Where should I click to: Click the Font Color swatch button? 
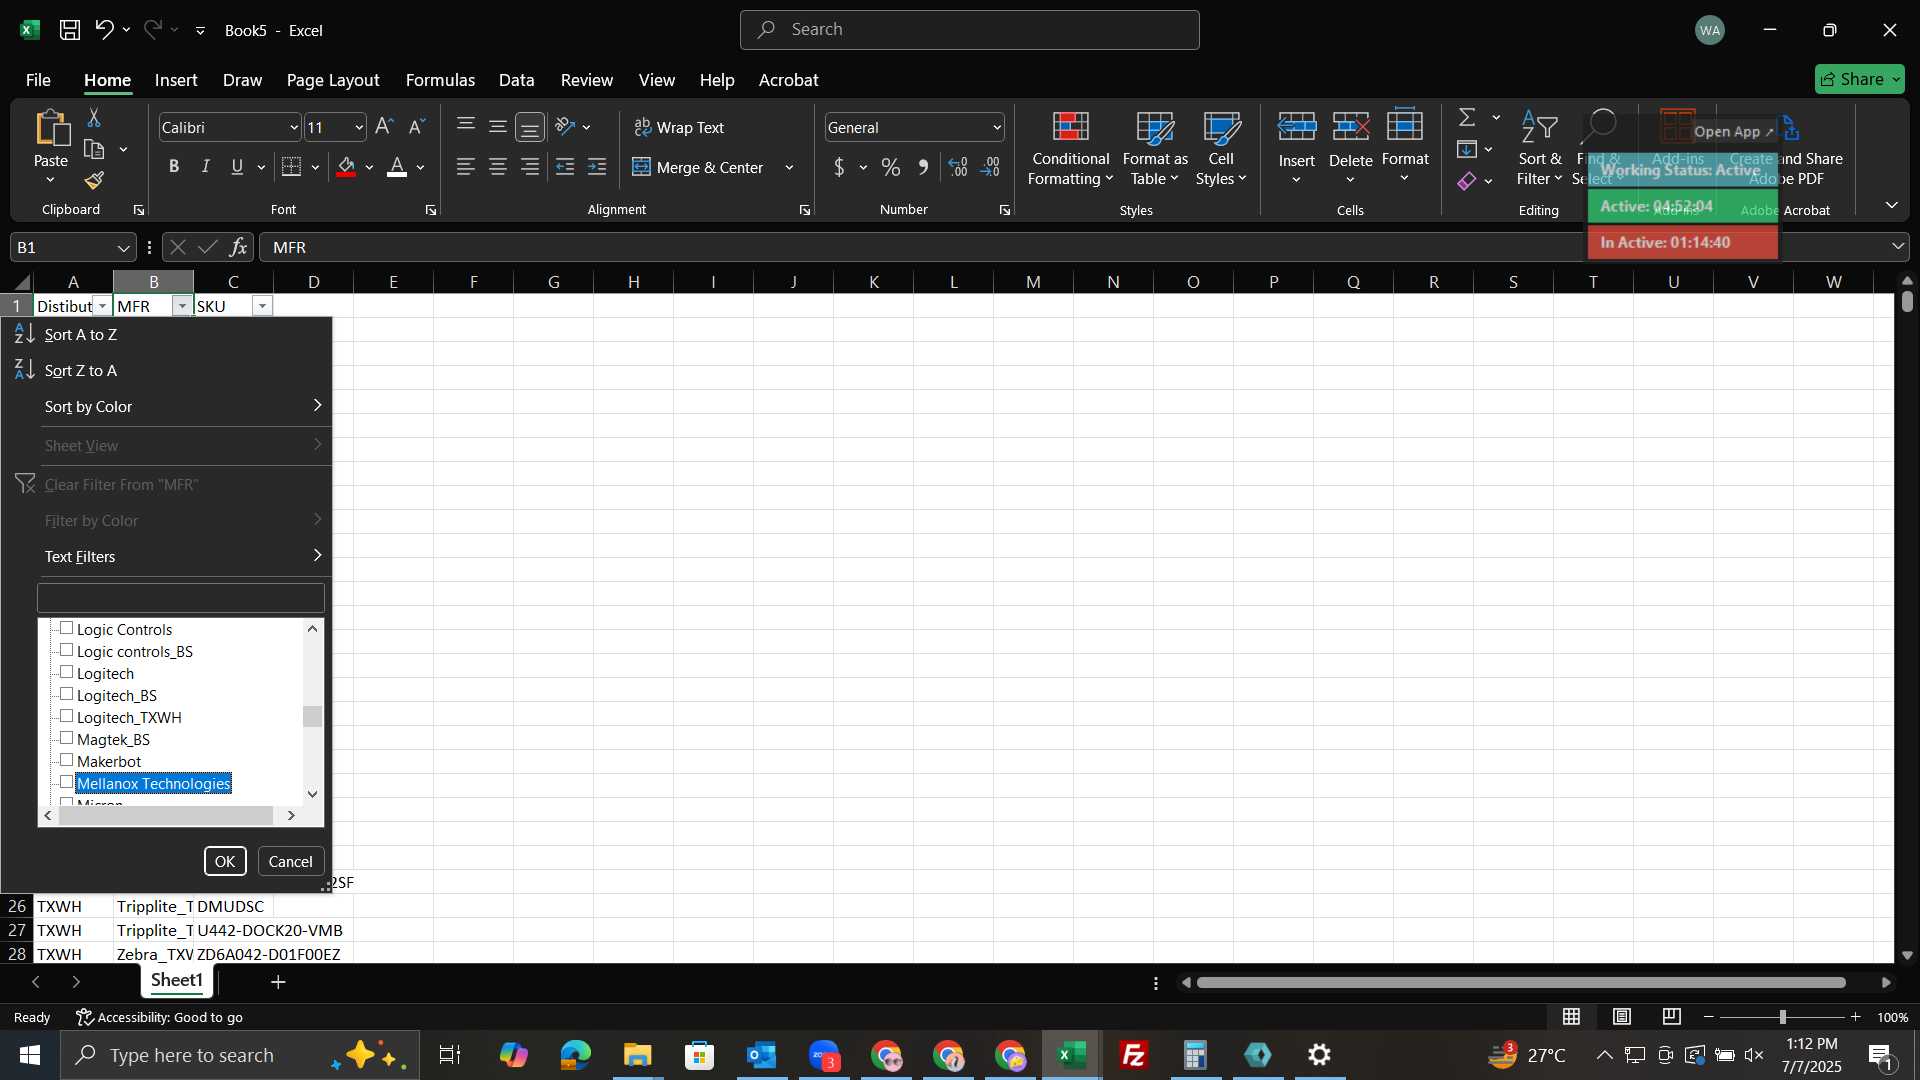pos(397,167)
